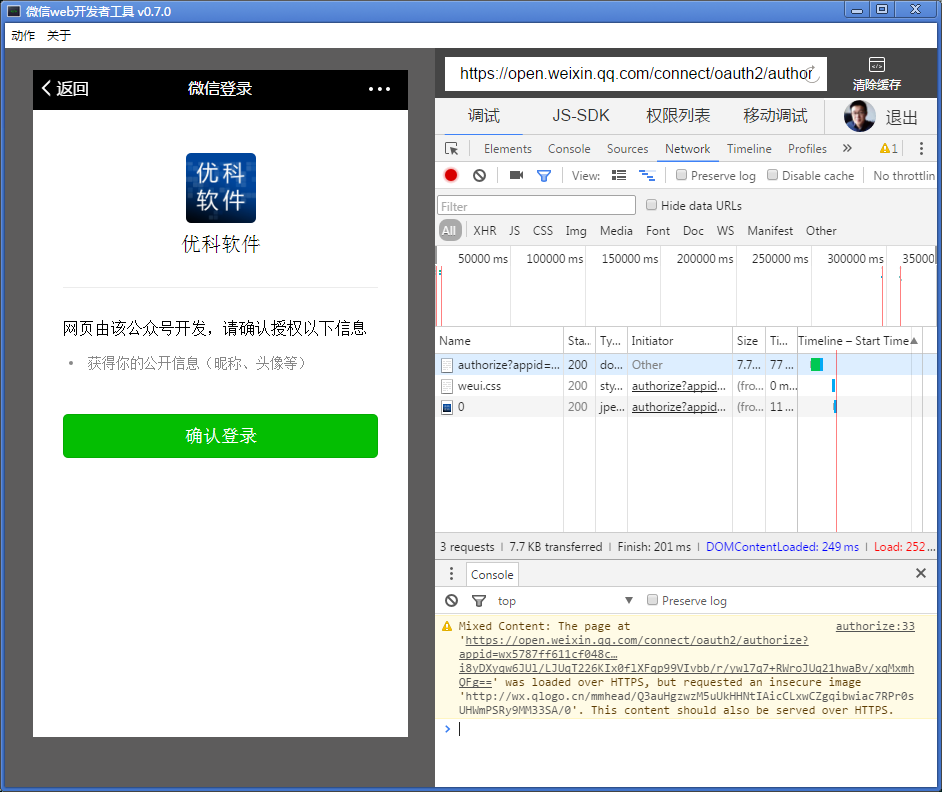The image size is (942, 792).
Task: Click the green 确认登录 button
Action: point(220,436)
